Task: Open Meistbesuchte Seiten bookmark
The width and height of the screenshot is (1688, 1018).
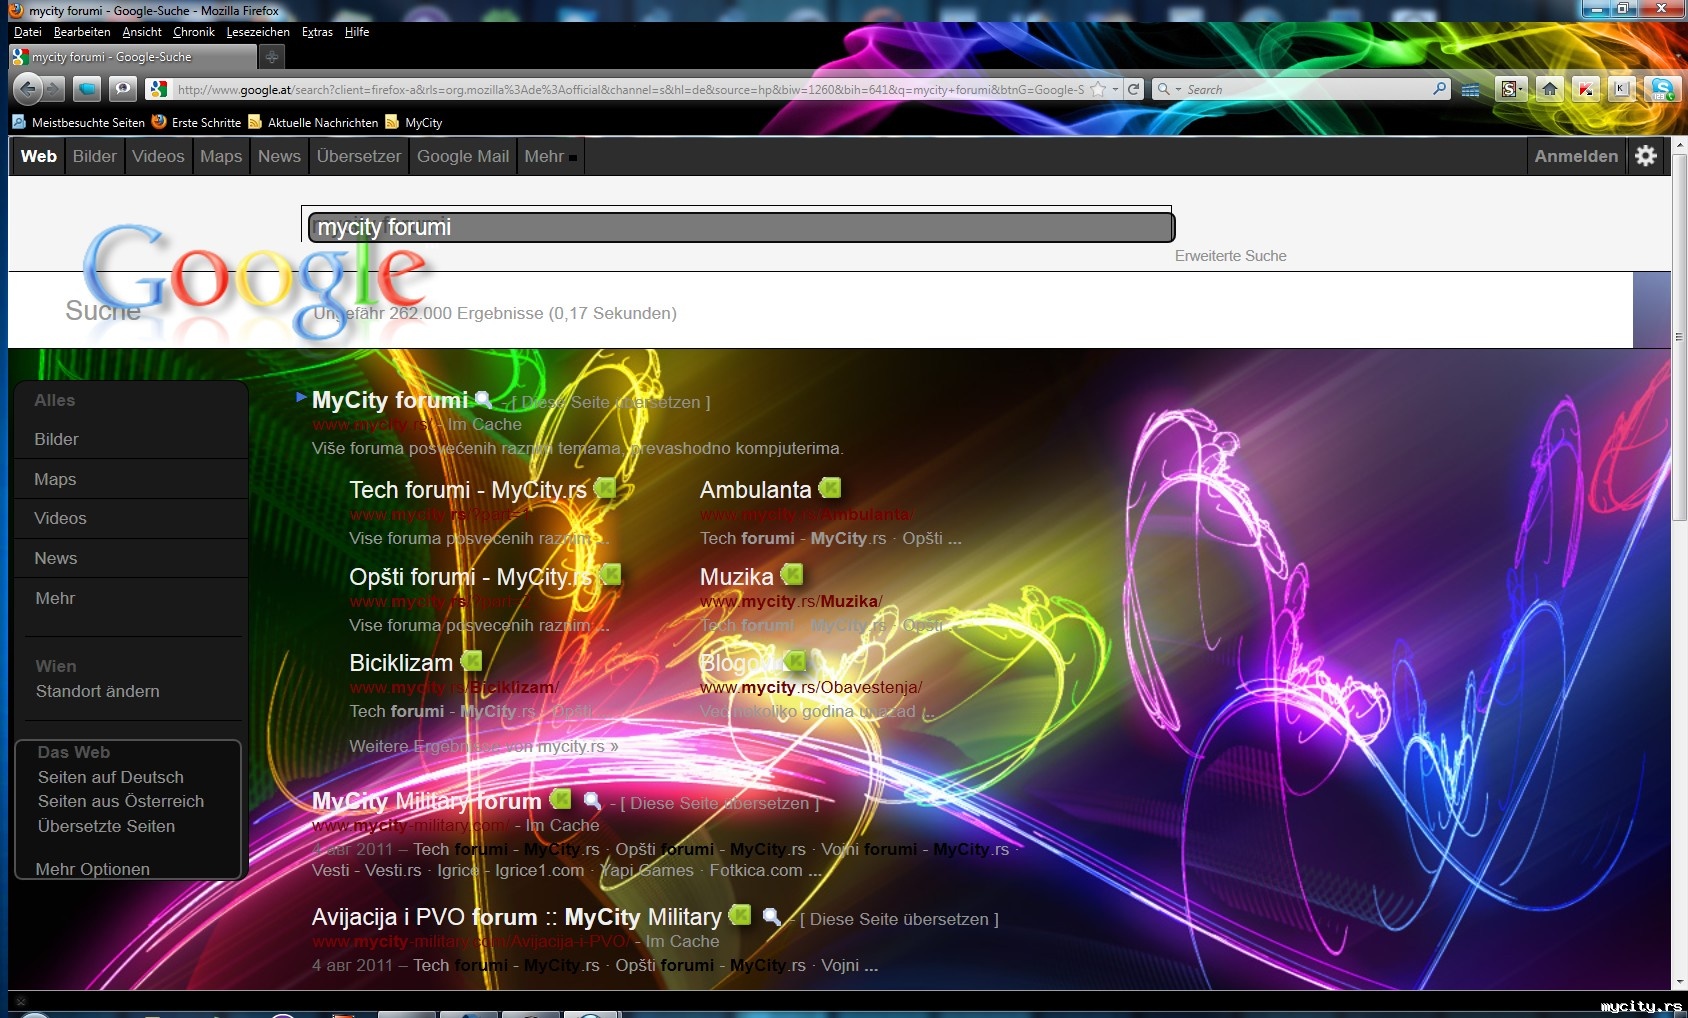Action: pyautogui.click(x=79, y=122)
